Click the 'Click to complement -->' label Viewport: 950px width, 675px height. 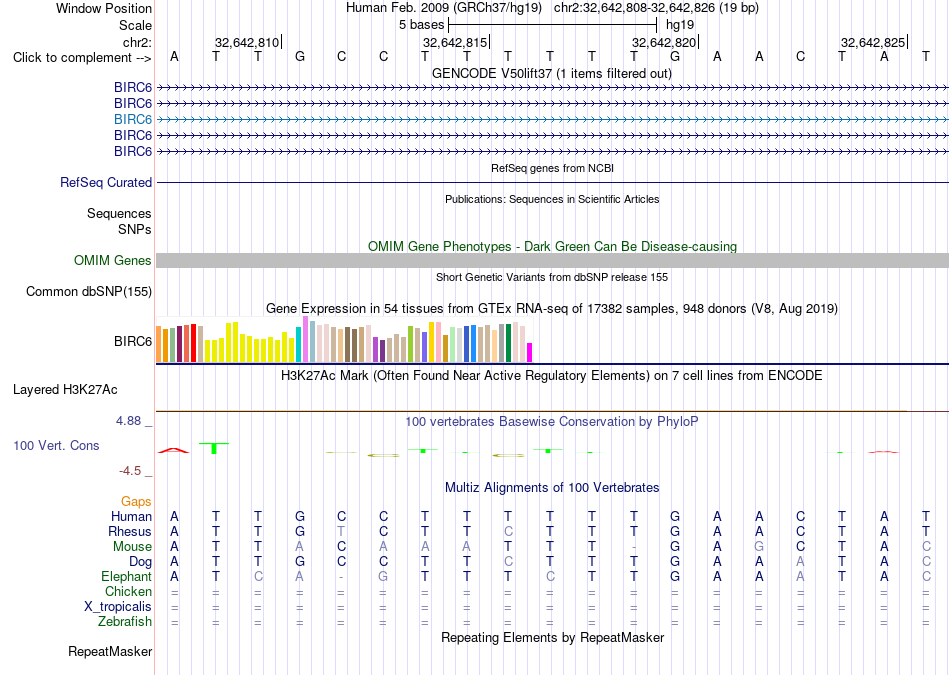click(82, 58)
